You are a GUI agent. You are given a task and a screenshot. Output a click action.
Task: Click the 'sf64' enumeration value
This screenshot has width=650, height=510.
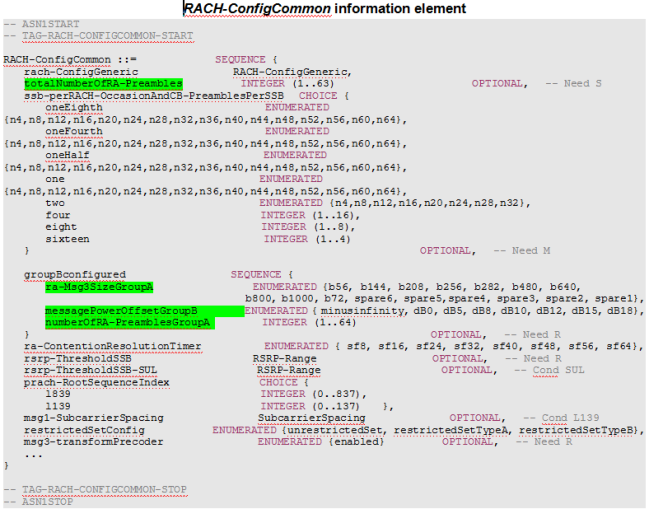619,347
